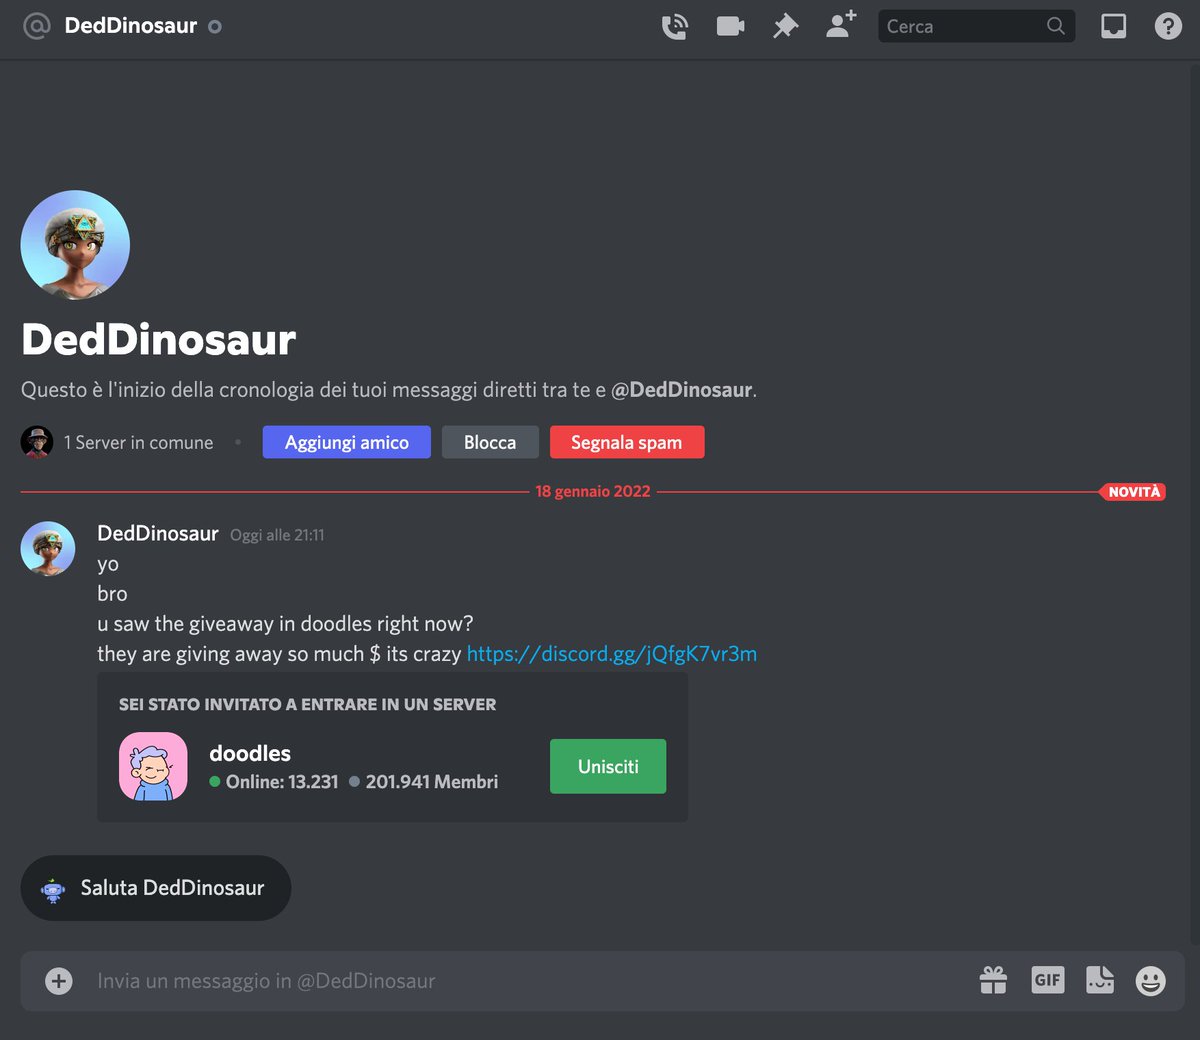The image size is (1200, 1040).
Task: Click the Oggi alle 21:11 timestamp
Action: coord(277,535)
